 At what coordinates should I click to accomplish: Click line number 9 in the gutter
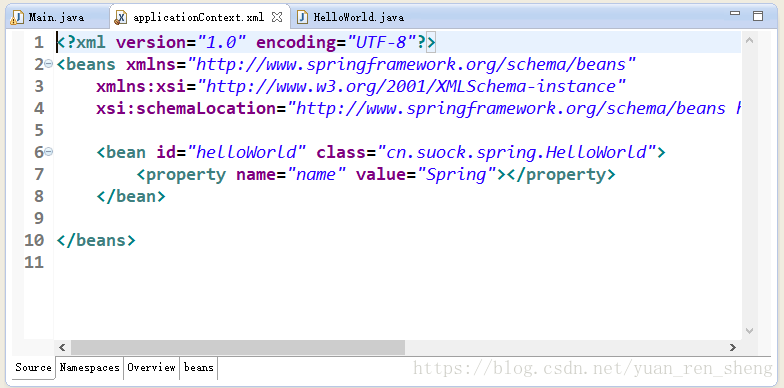tap(38, 218)
